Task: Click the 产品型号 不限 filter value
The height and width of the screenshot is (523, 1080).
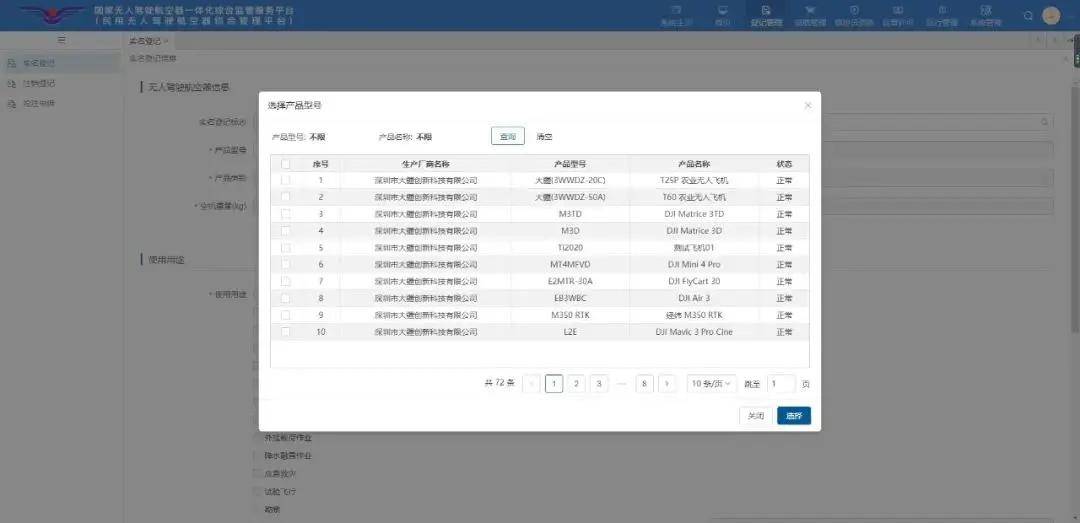Action: point(317,137)
